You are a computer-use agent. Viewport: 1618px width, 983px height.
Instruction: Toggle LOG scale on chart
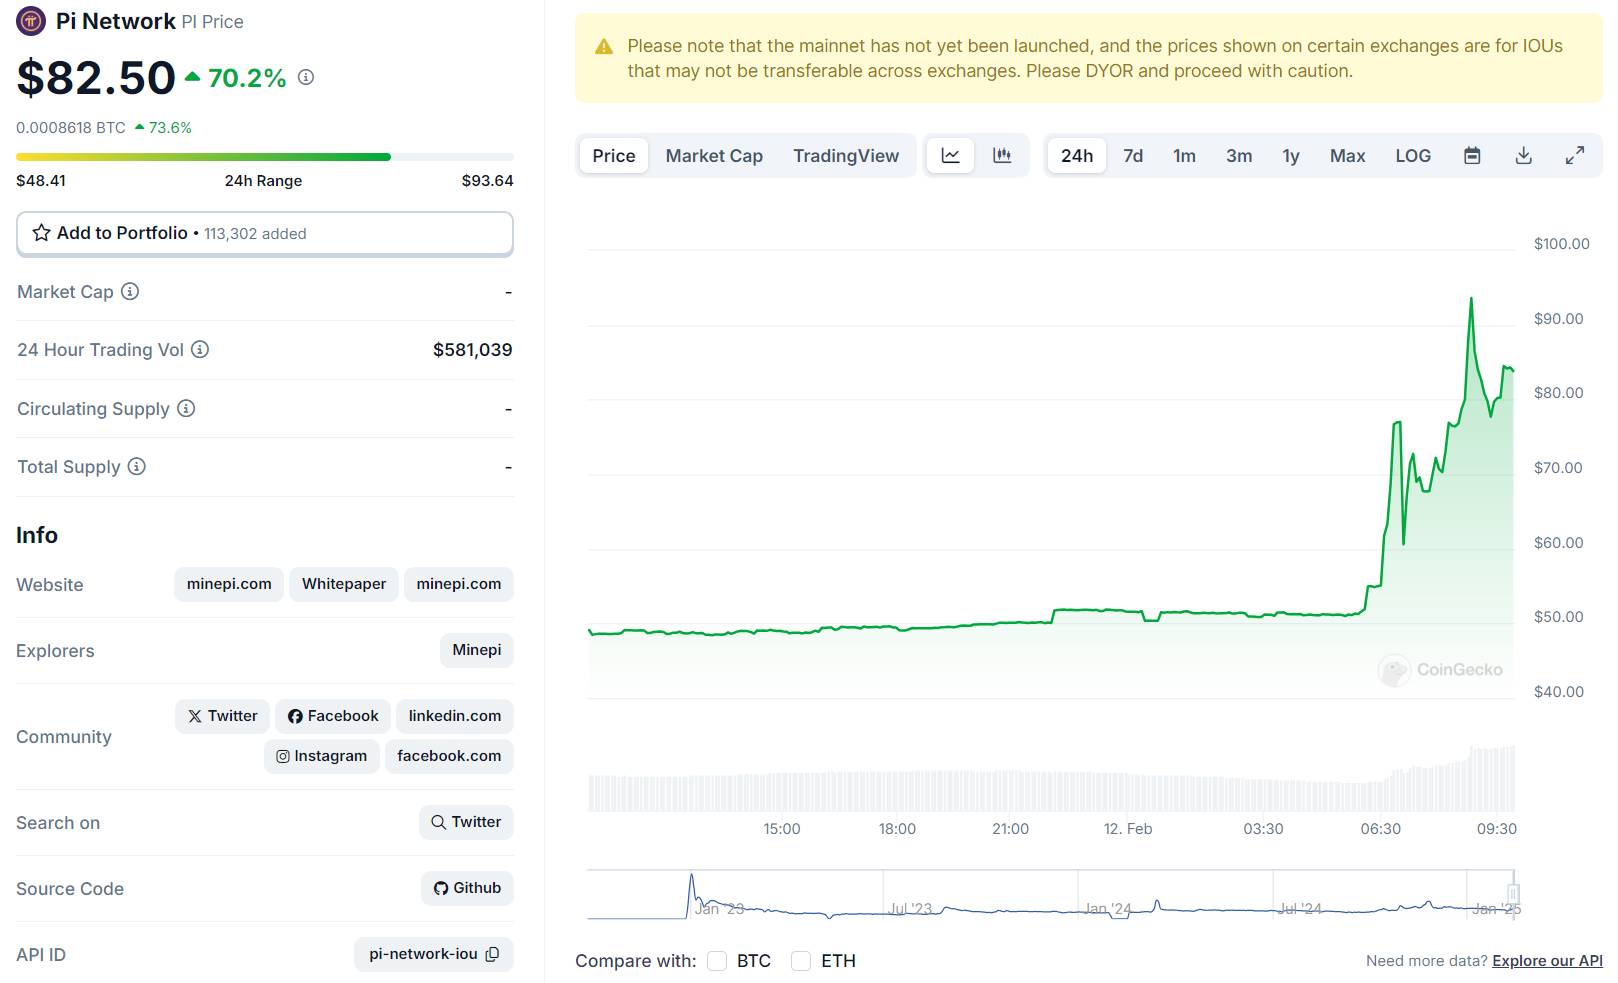[1413, 156]
